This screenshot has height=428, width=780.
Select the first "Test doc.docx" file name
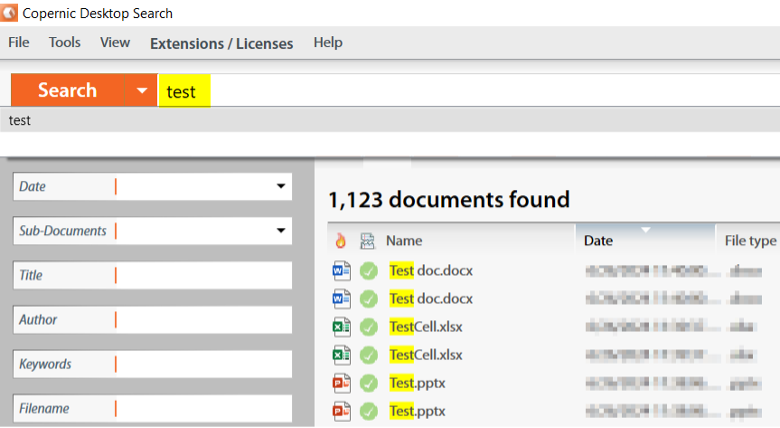(431, 271)
